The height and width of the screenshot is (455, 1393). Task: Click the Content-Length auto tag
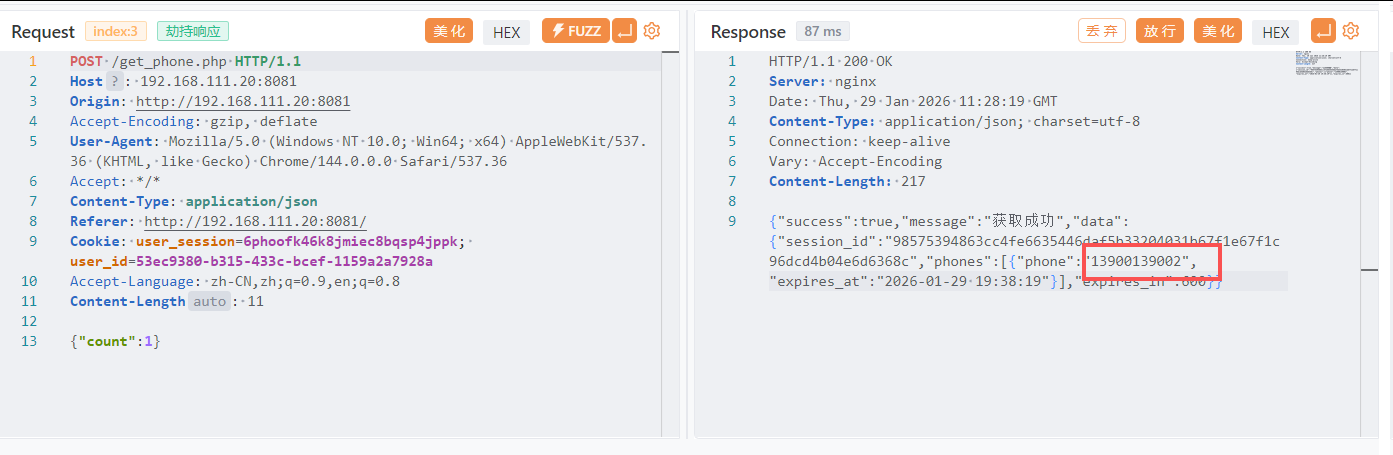point(210,301)
